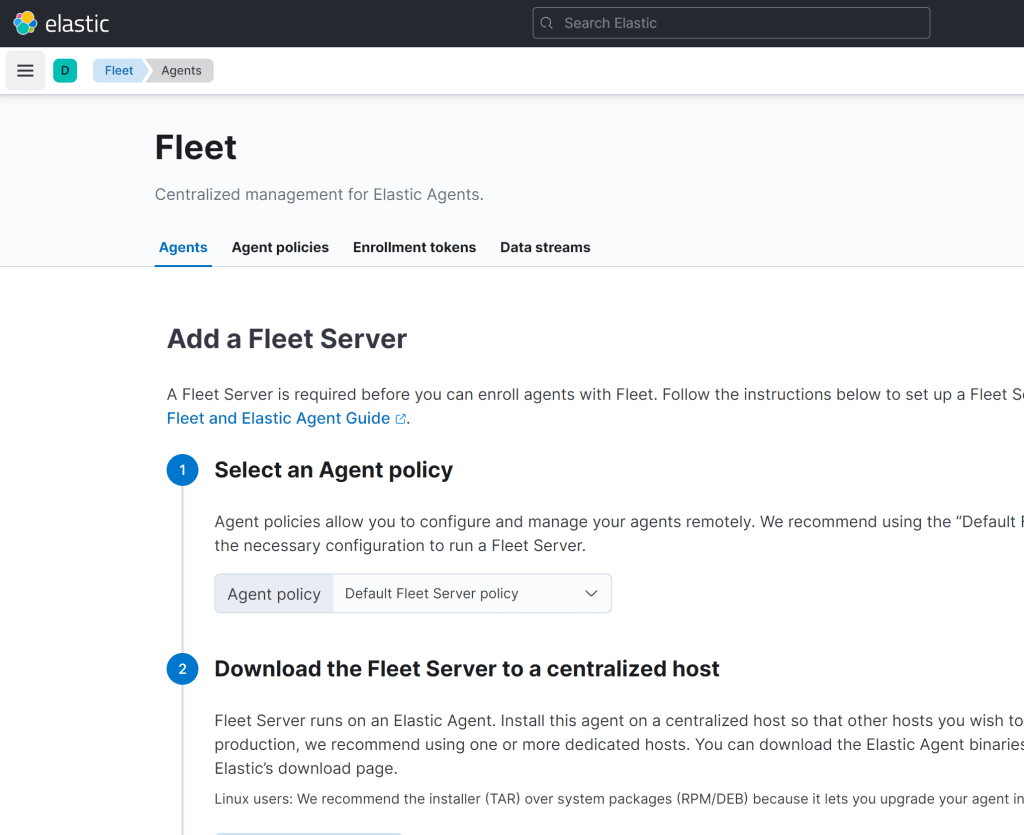Click the elastic wordmark in the header

77,23
